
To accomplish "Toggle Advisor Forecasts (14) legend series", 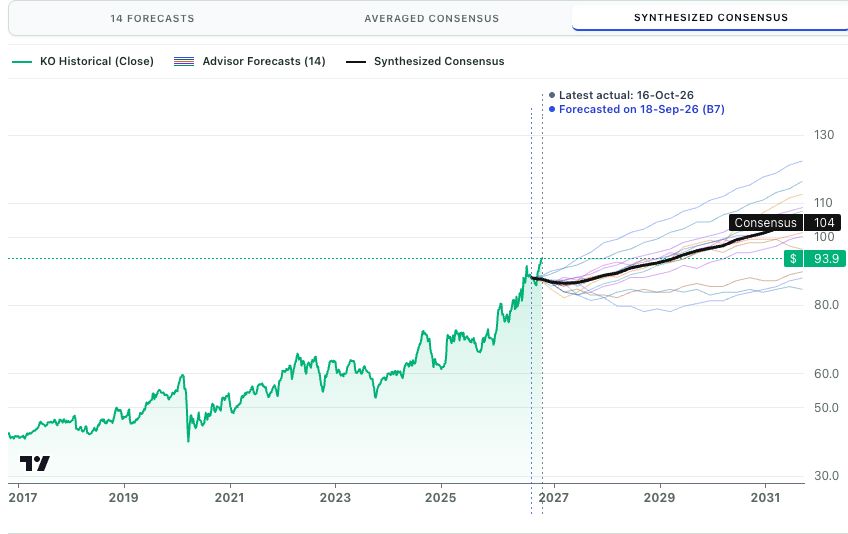I will click(249, 61).
